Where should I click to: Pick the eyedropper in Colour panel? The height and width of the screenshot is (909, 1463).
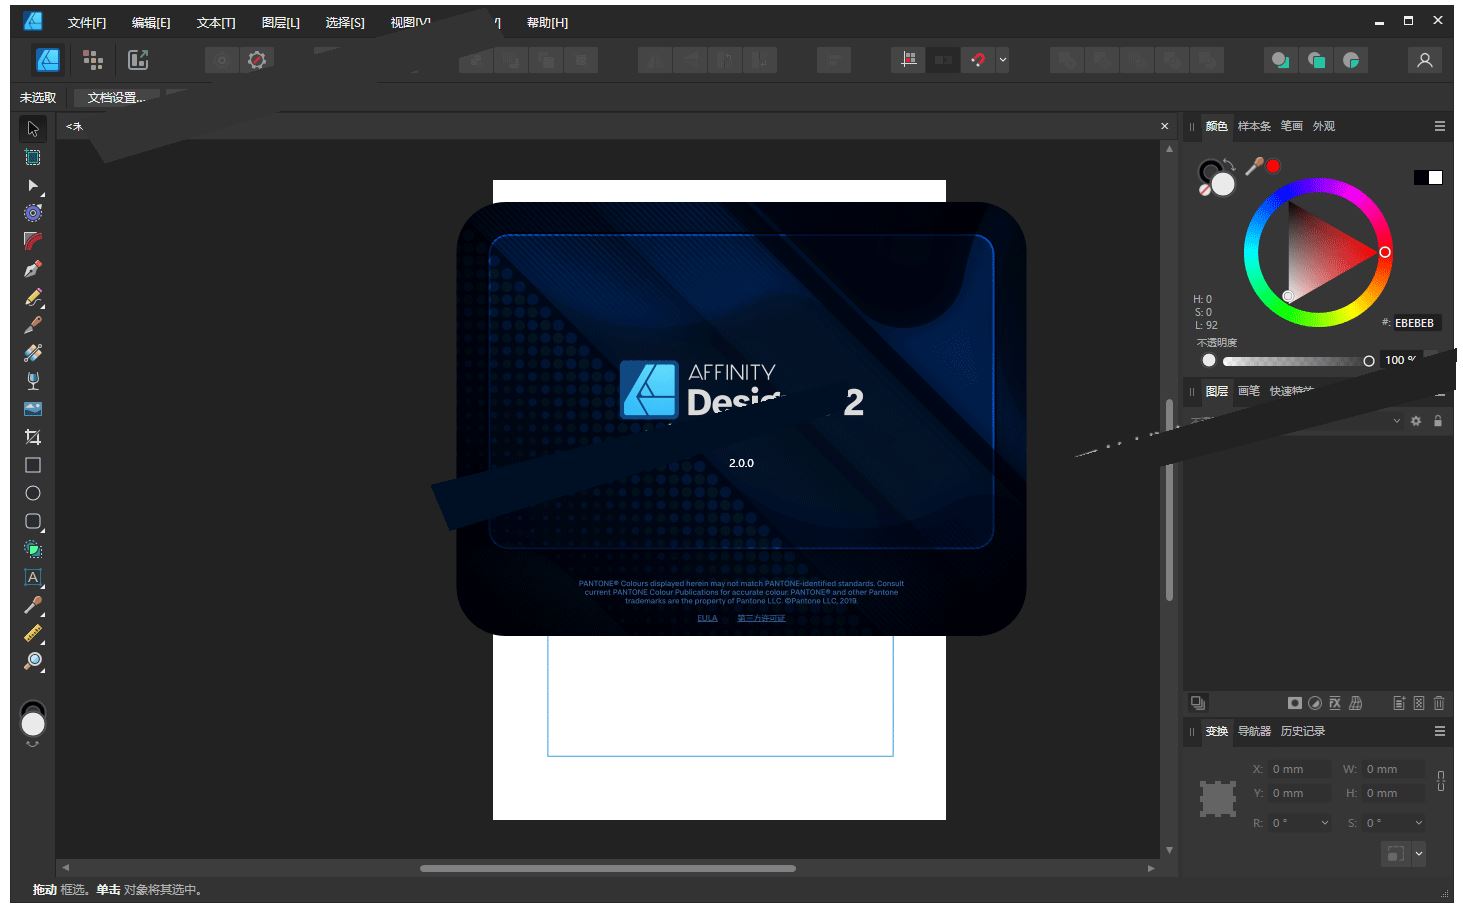click(1254, 167)
